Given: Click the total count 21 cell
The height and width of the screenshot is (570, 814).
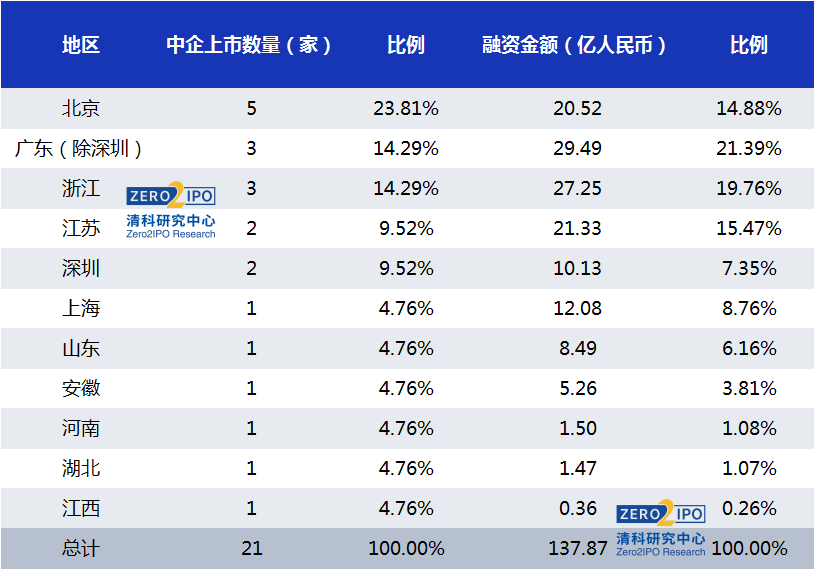Looking at the screenshot, I should (251, 548).
